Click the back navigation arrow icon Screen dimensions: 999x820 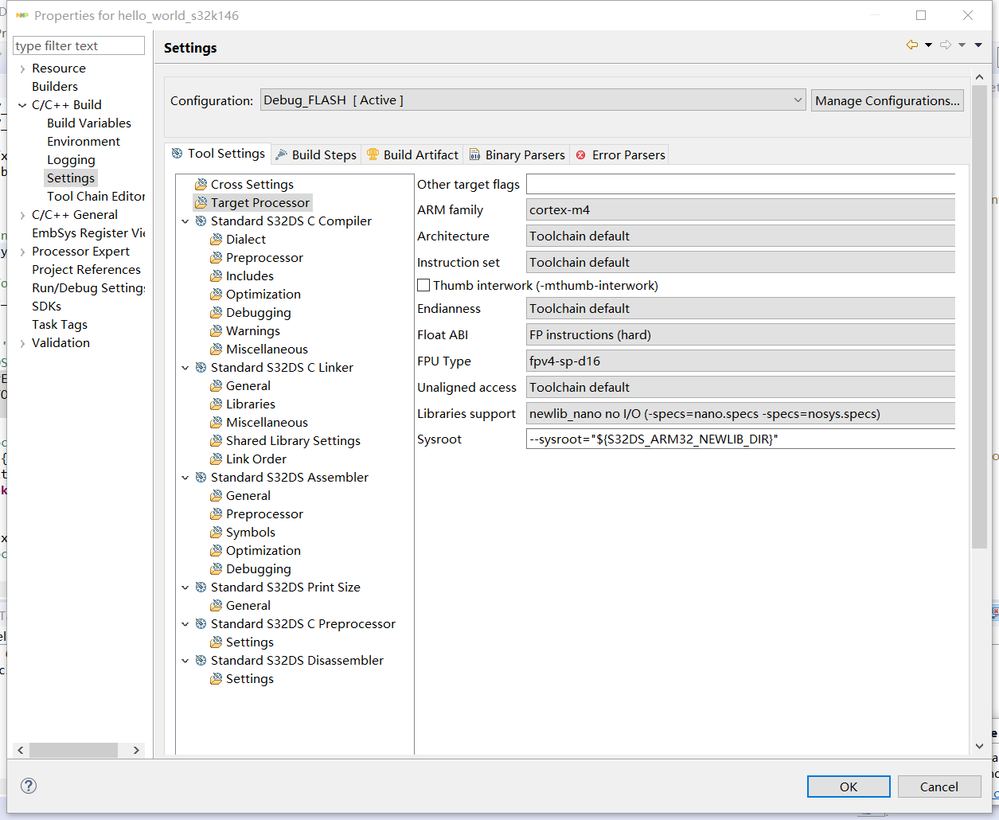(912, 45)
